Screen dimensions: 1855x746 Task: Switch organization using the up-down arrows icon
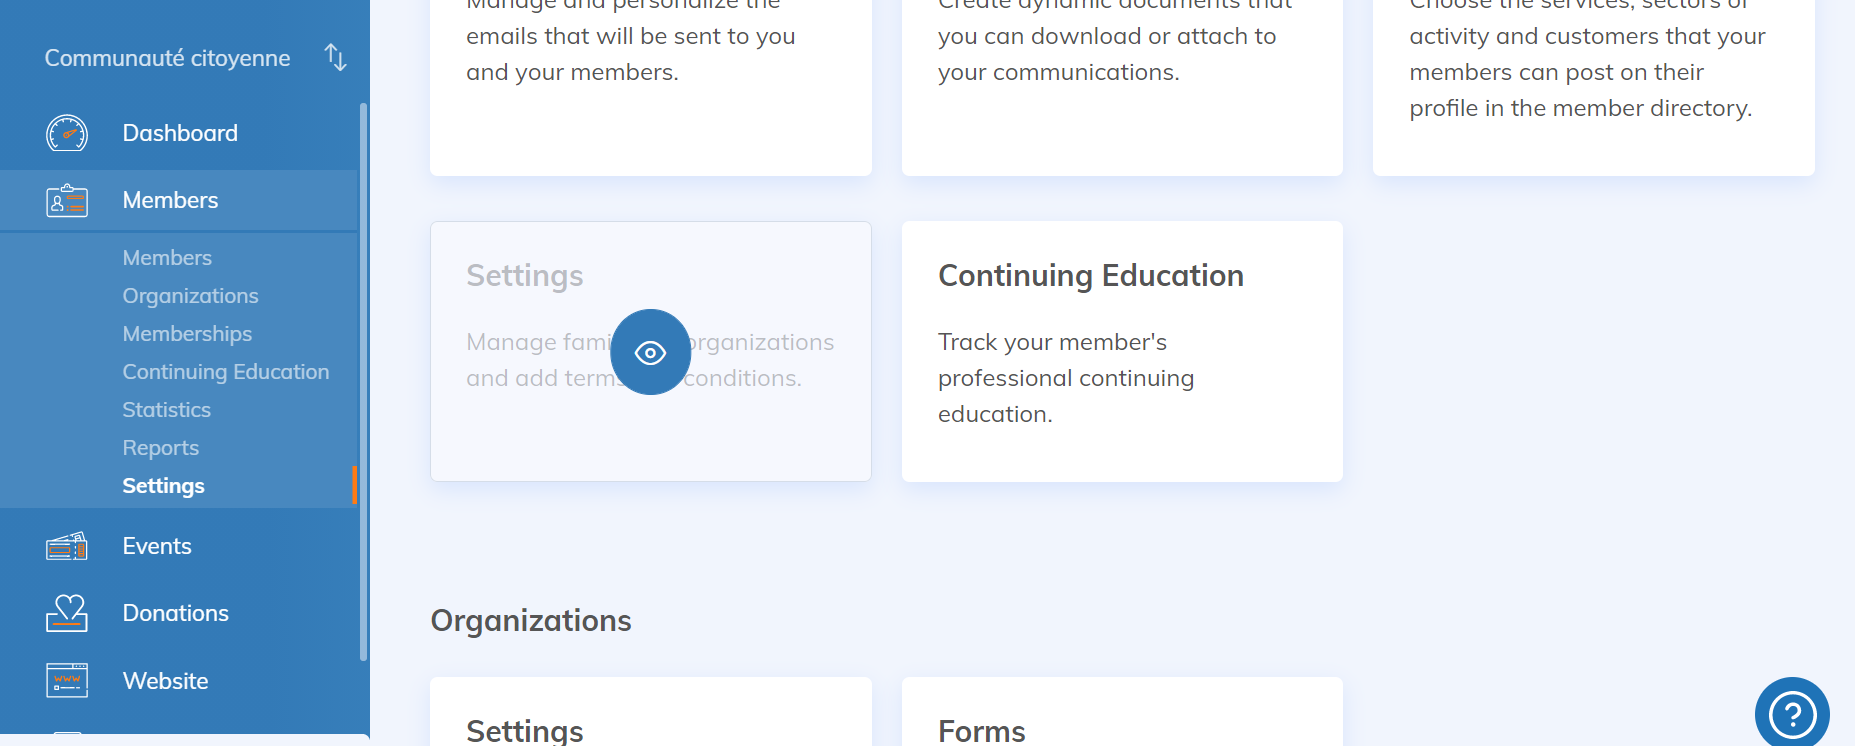pos(336,58)
